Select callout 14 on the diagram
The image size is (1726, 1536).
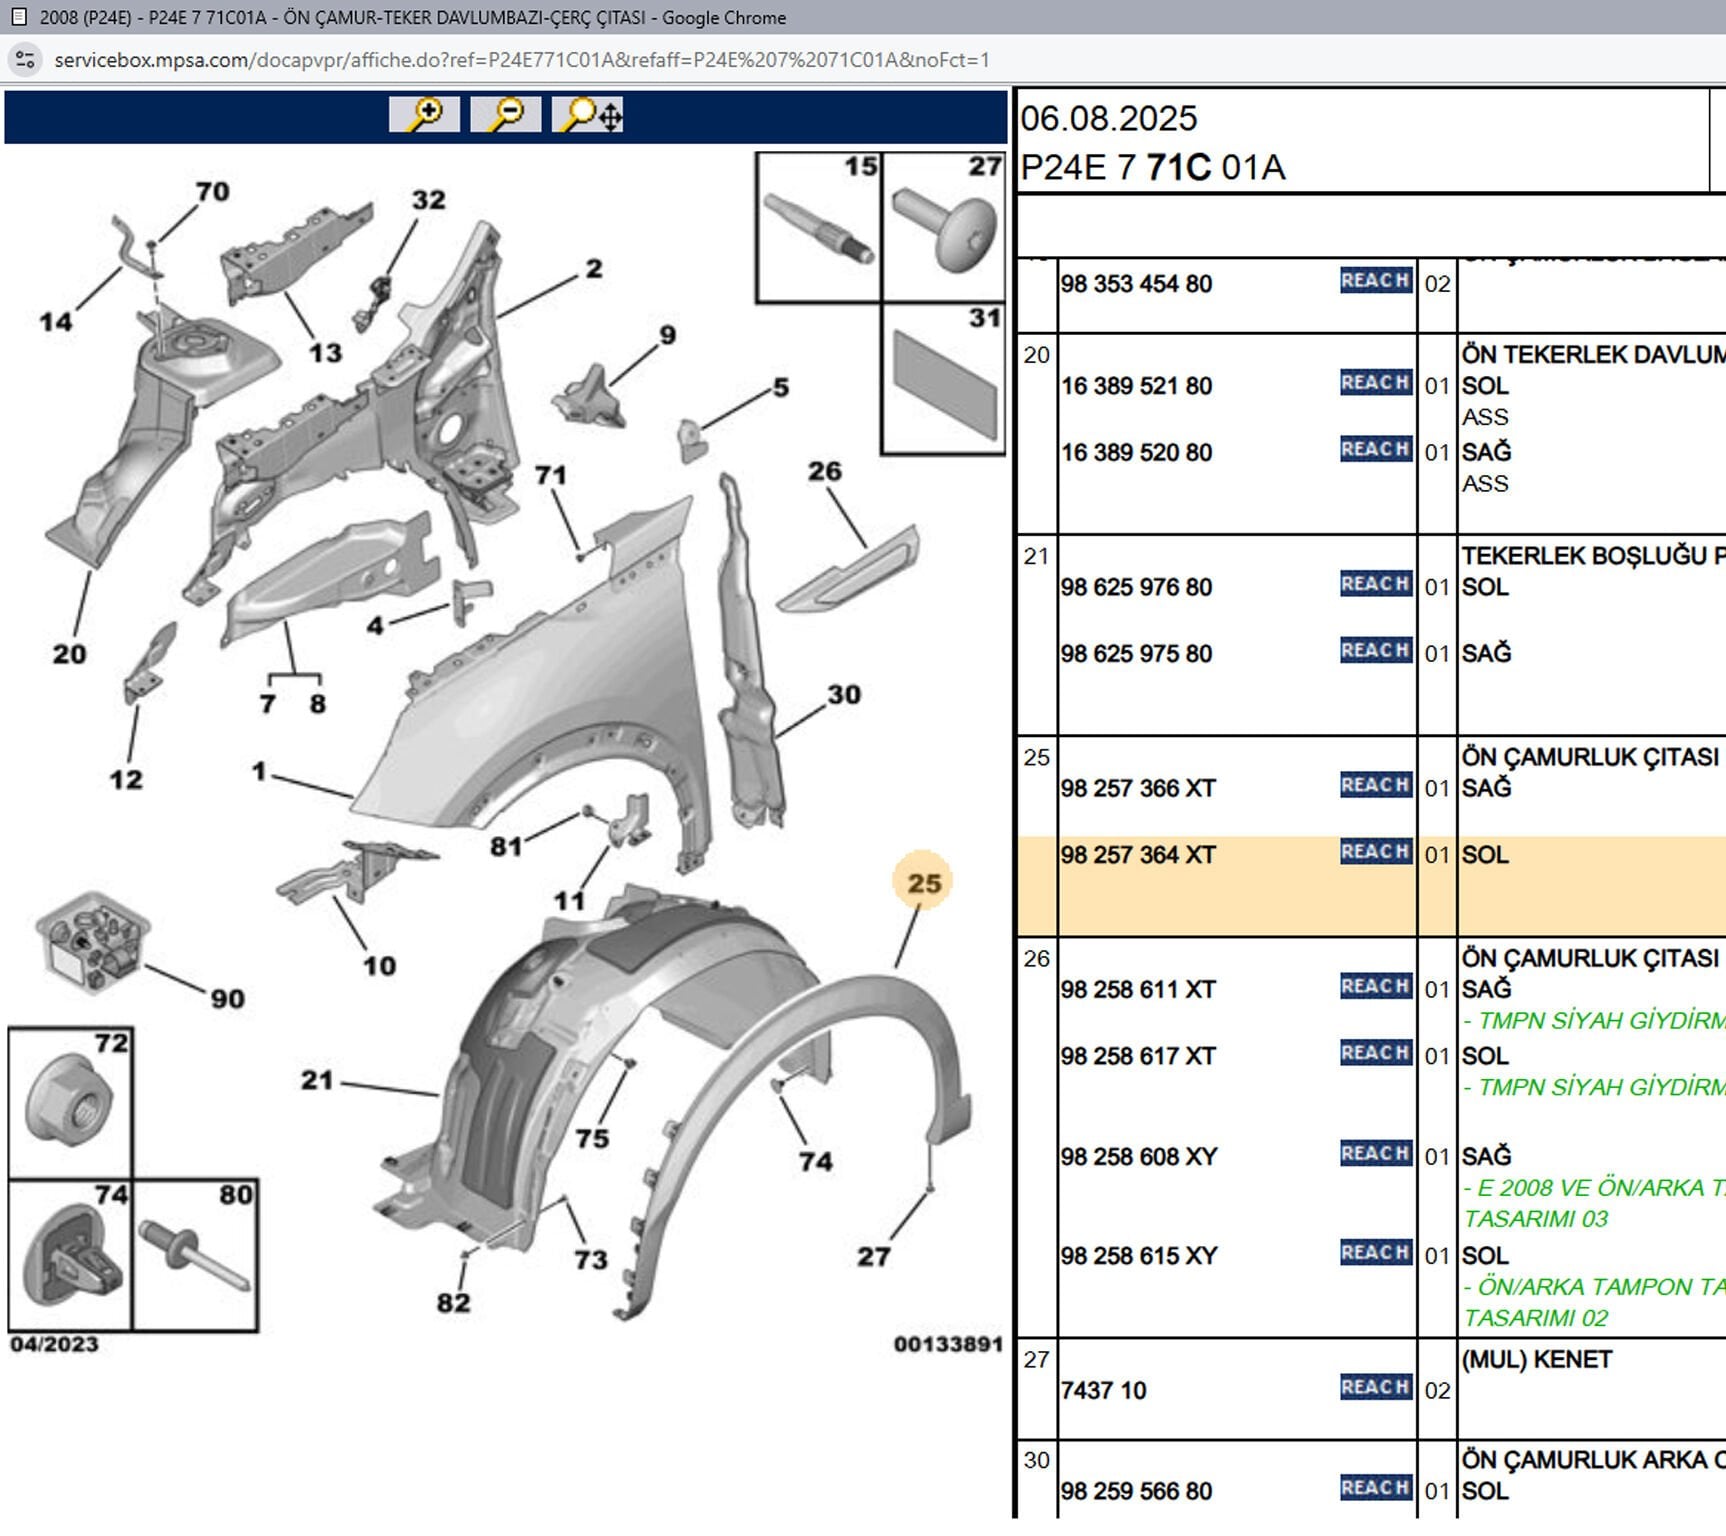[55, 321]
